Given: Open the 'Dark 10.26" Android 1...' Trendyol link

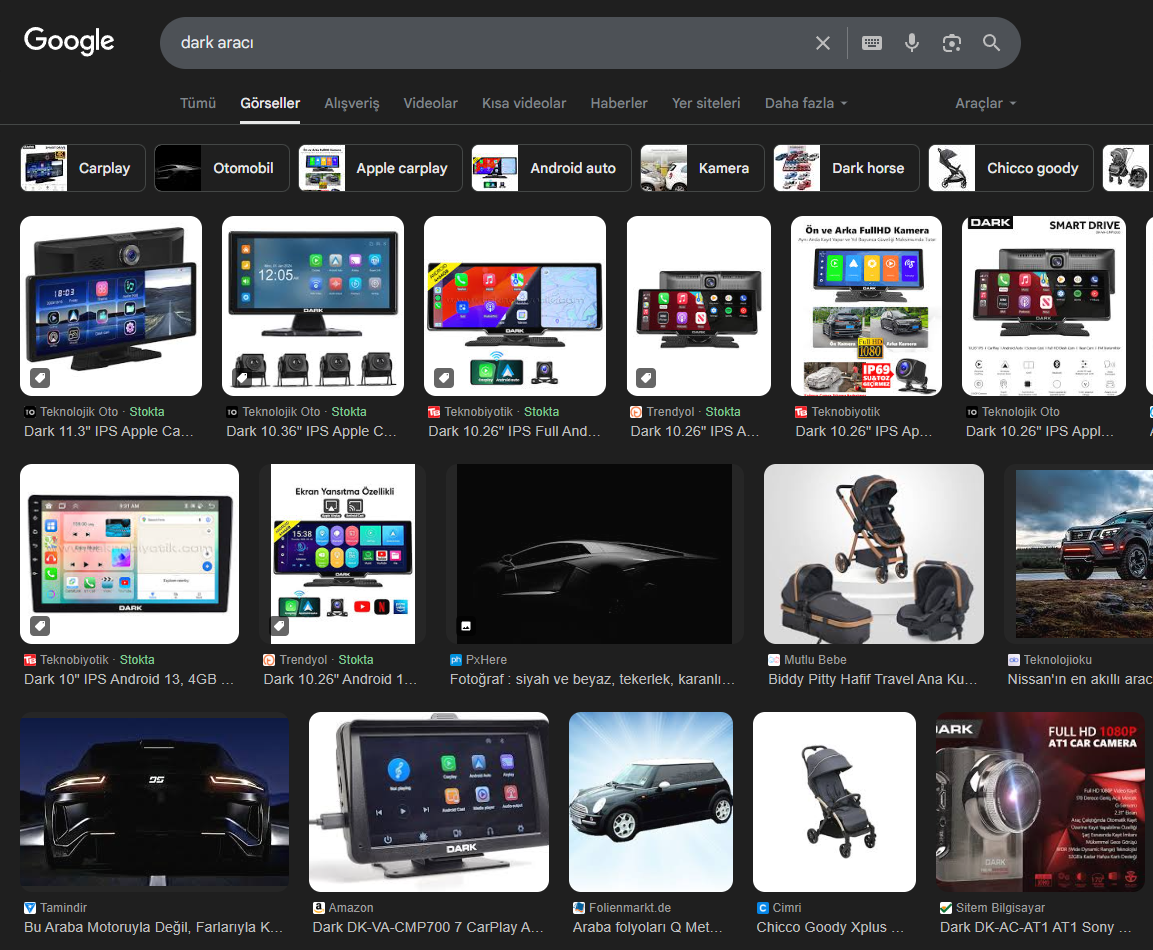Looking at the screenshot, I should click(340, 679).
